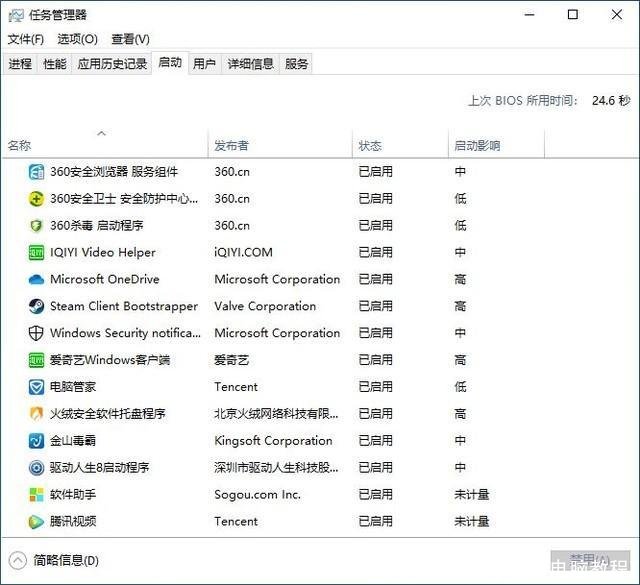640x585 pixels.
Task: Open the 选项(O) menu
Action: coord(77,39)
